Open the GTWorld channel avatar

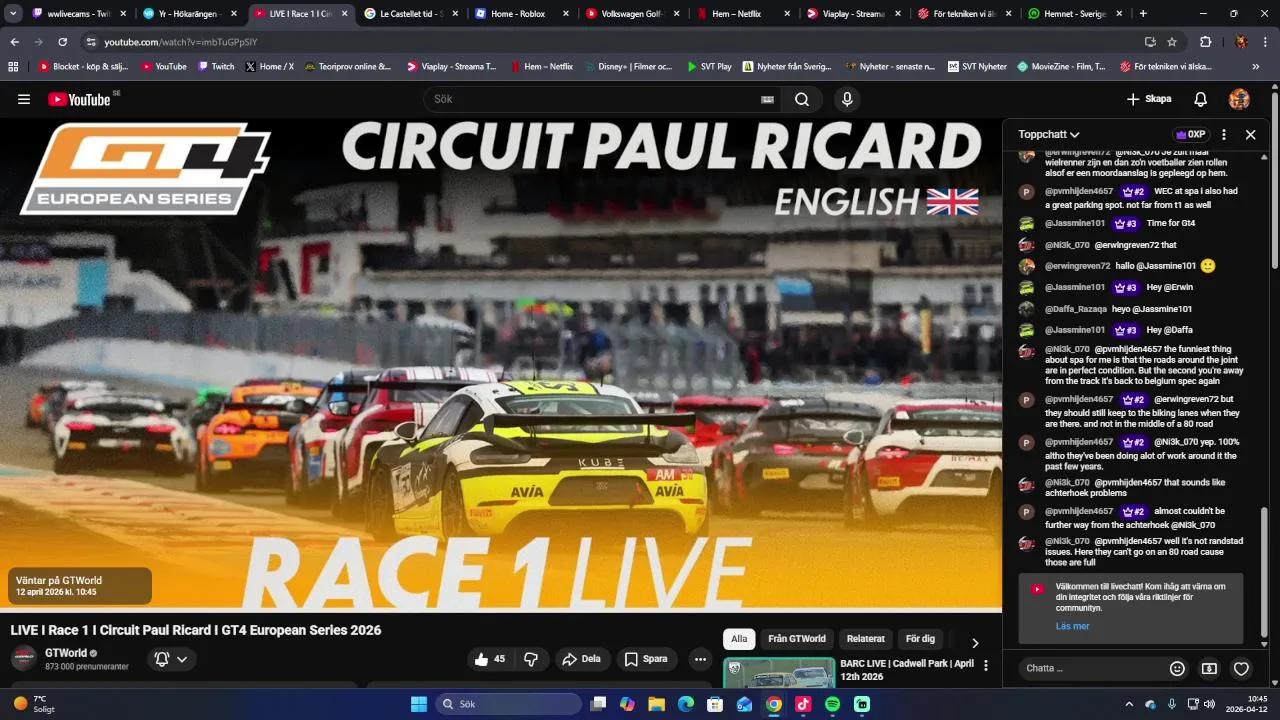24,658
